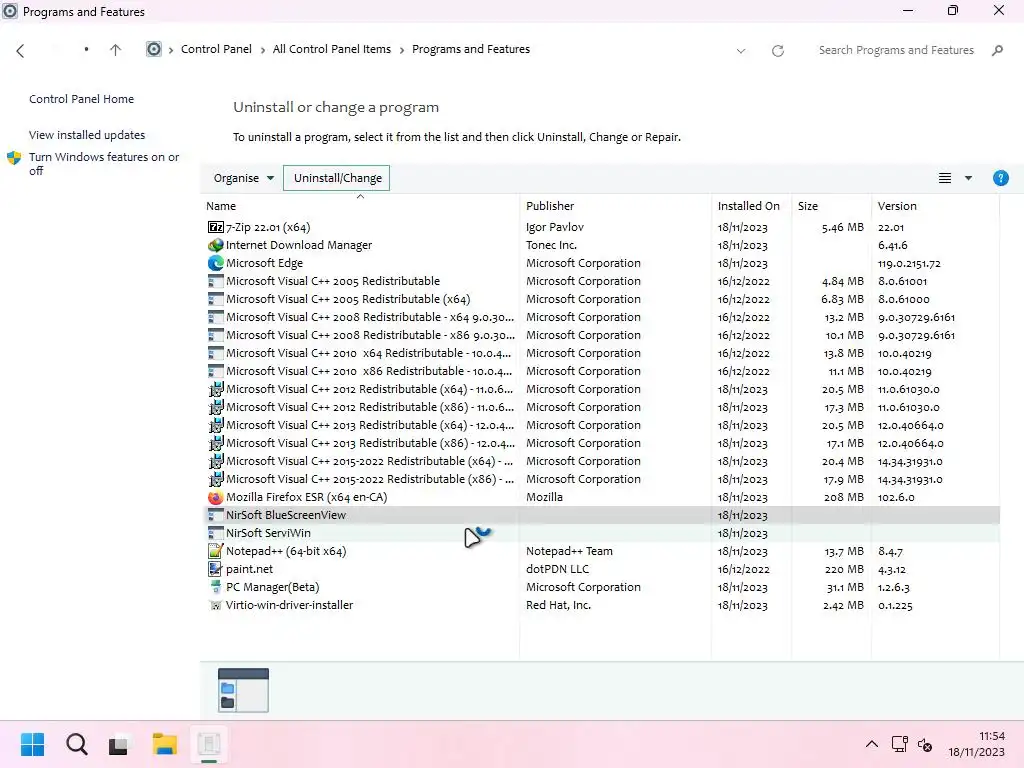Click the Notepad++ program icon

[216, 551]
